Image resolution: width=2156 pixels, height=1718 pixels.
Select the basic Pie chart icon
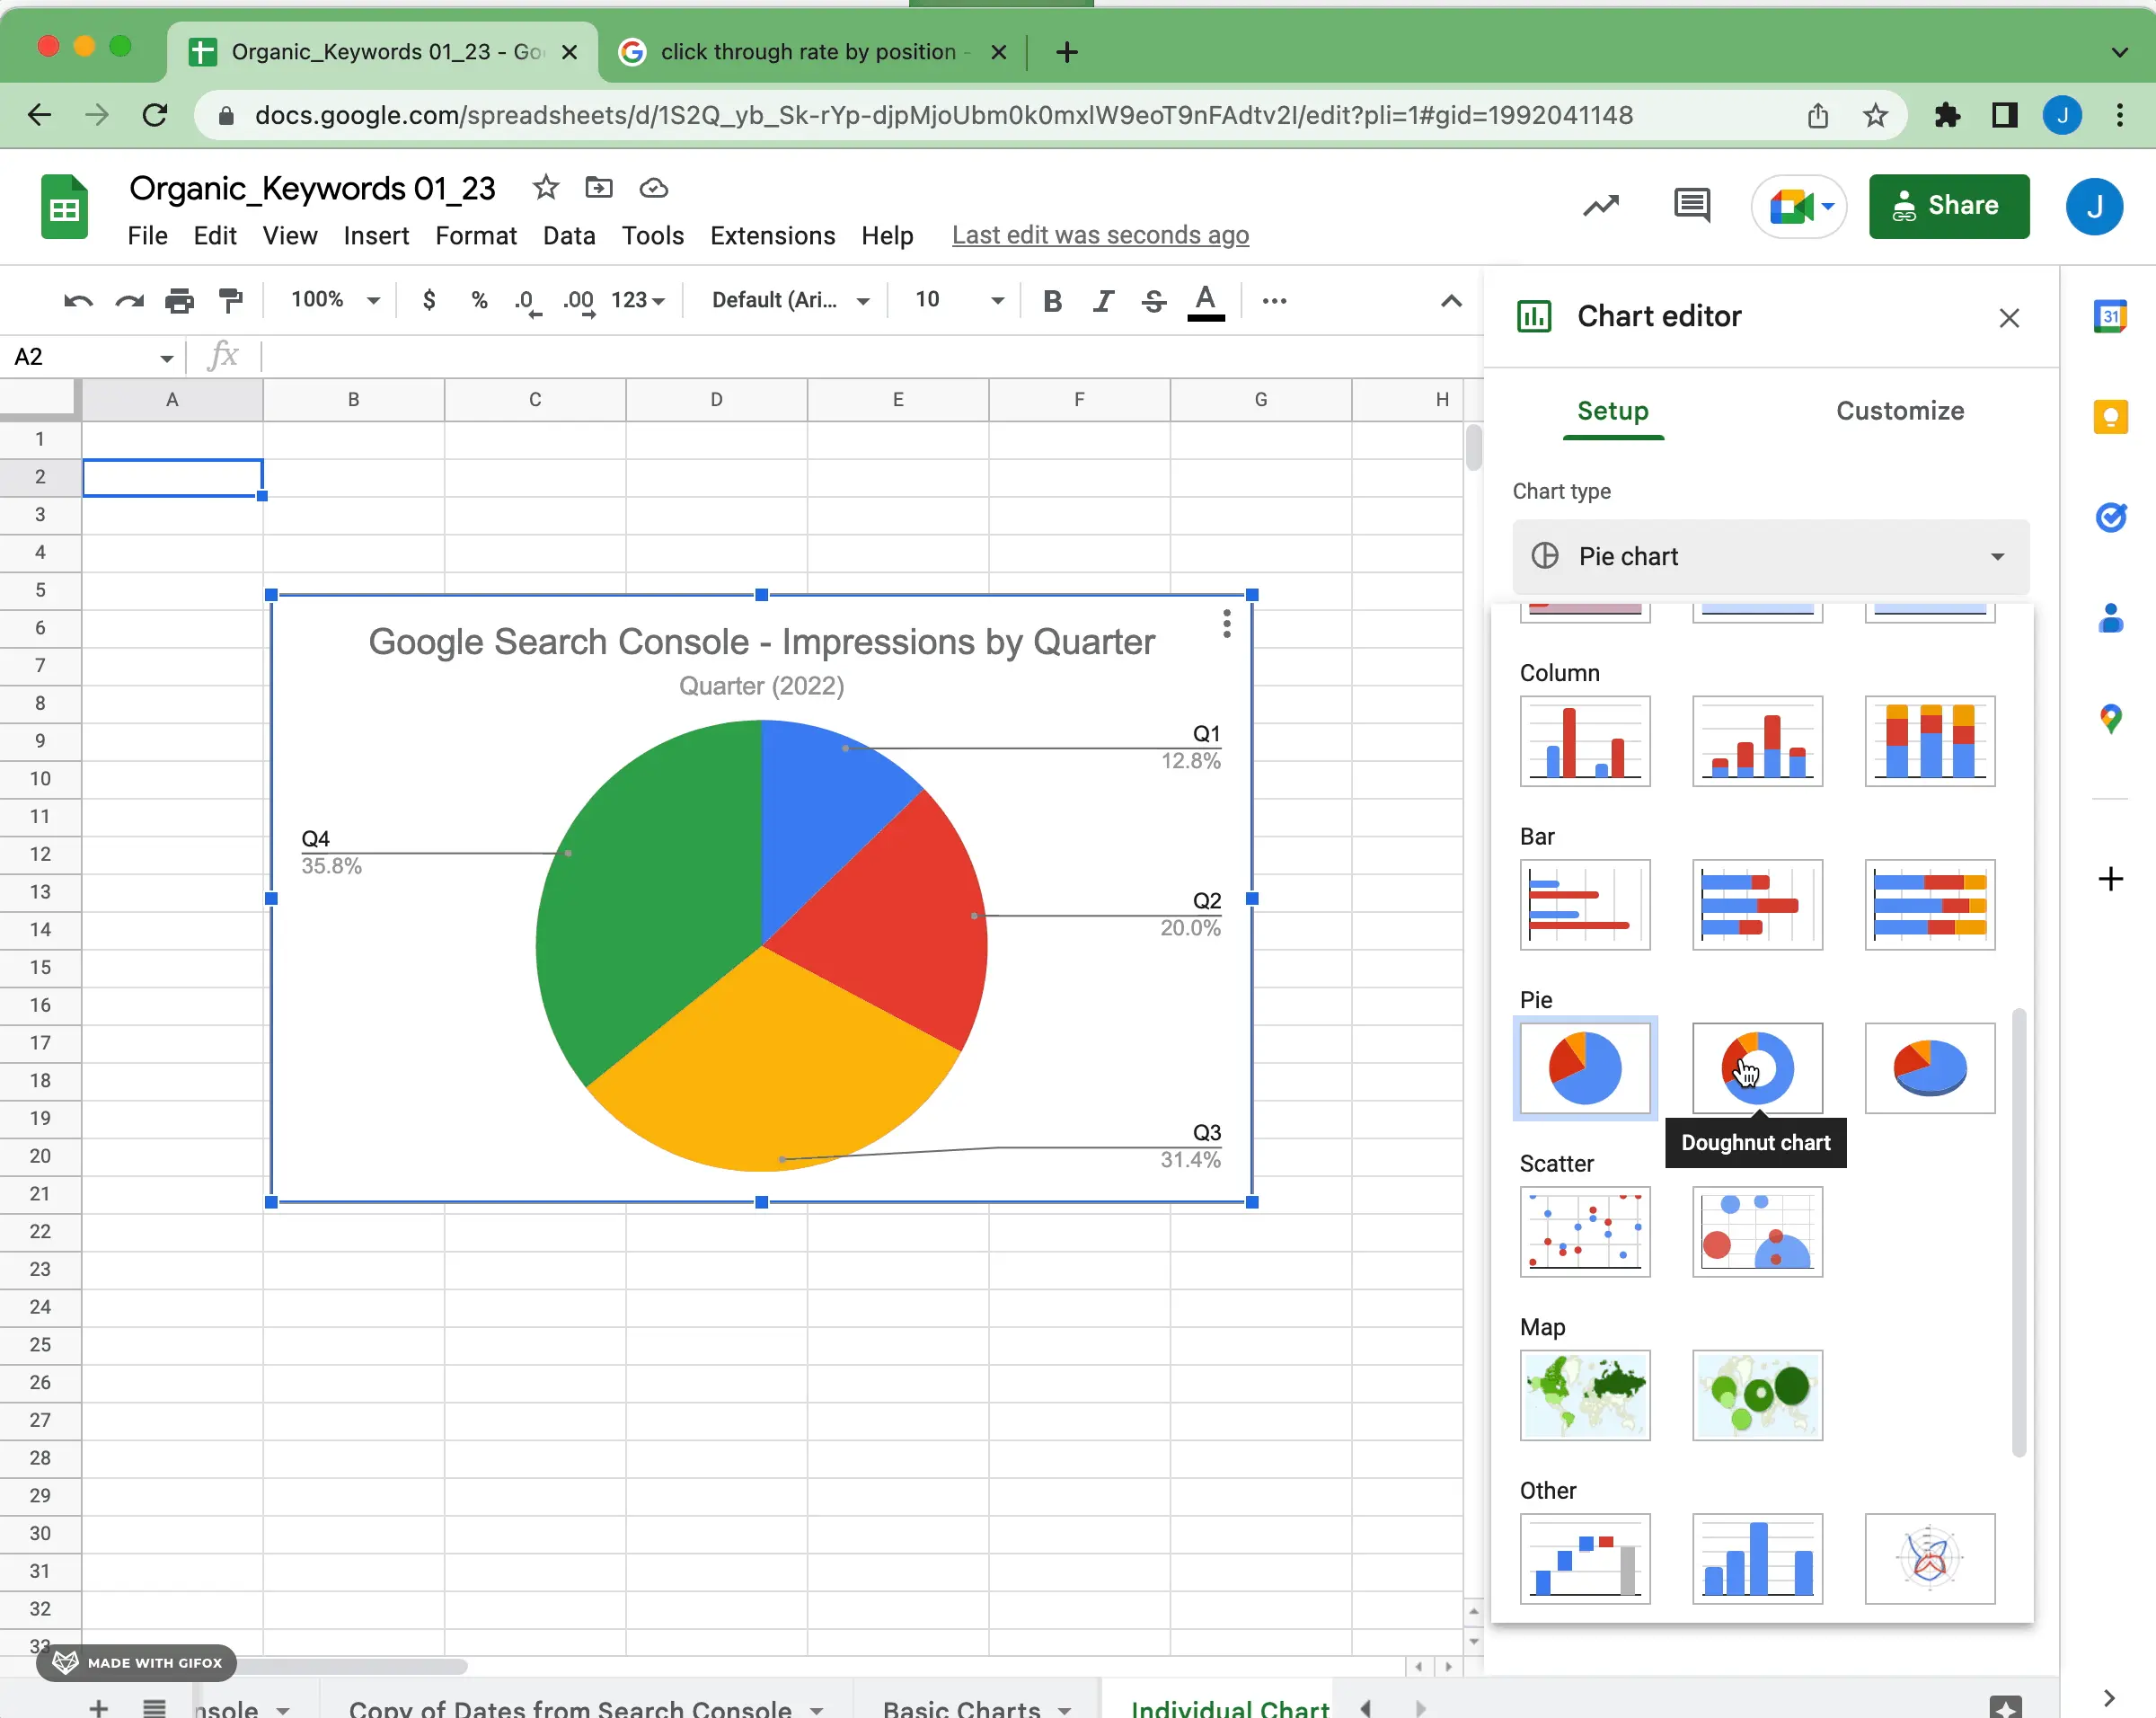click(1583, 1066)
